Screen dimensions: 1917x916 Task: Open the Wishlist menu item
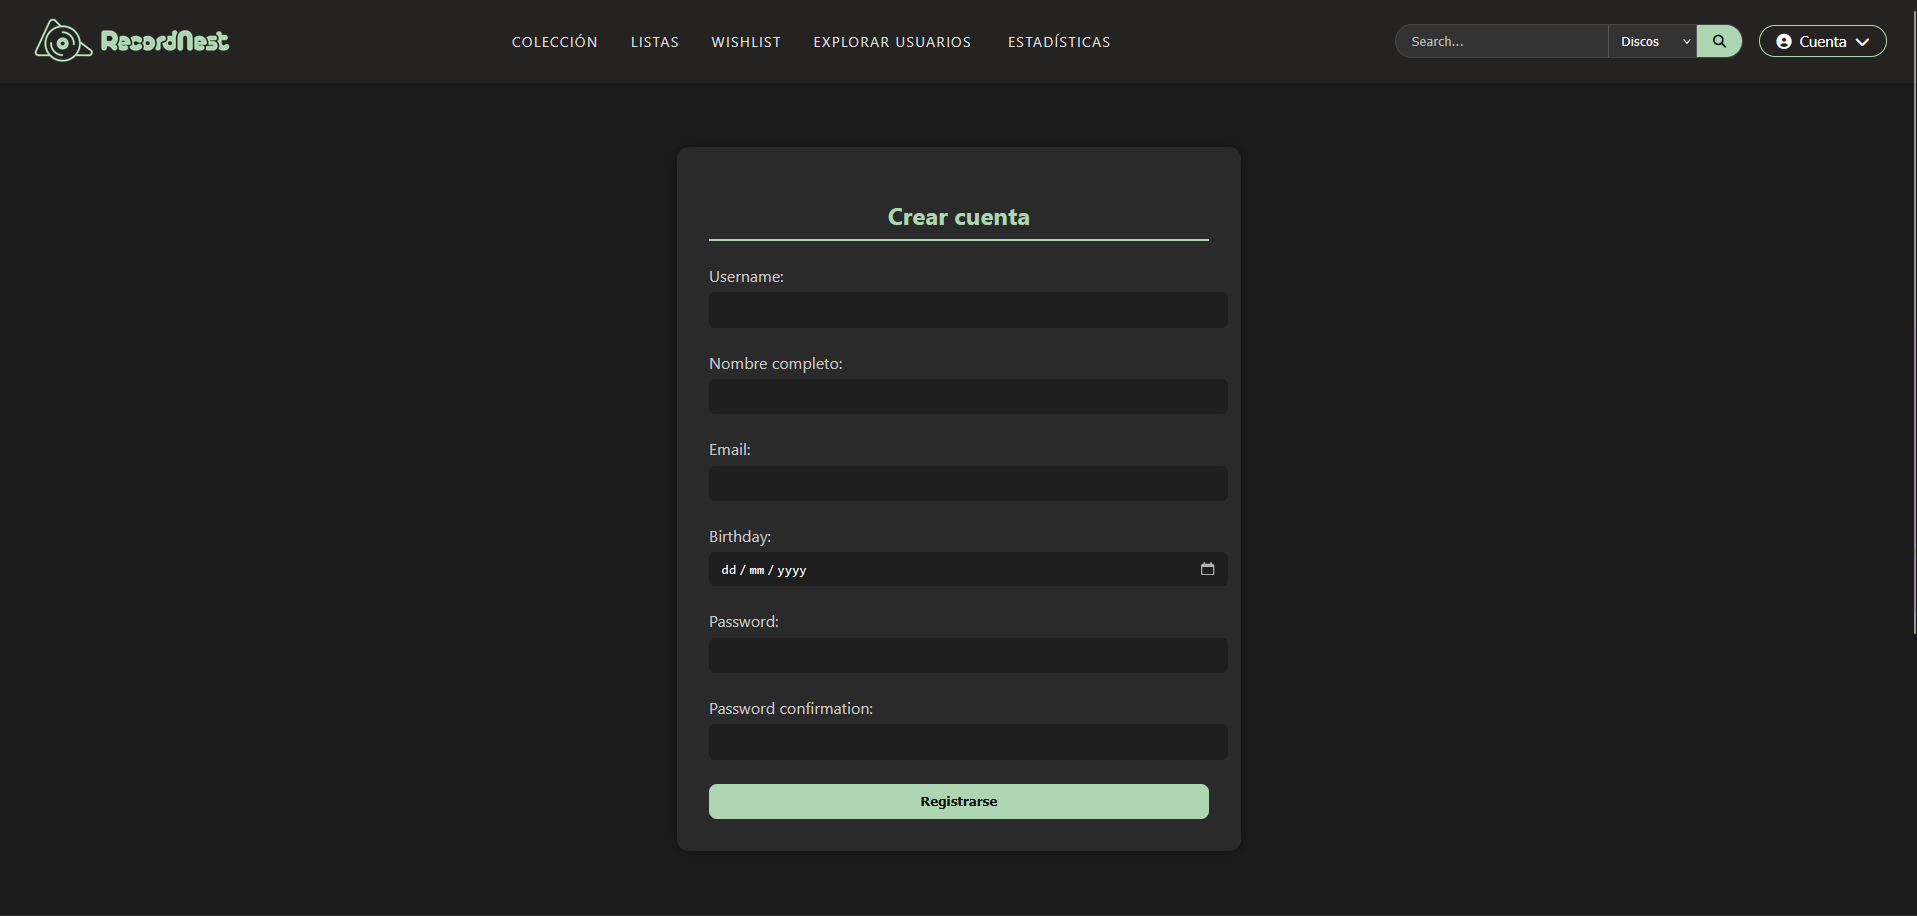pos(746,42)
